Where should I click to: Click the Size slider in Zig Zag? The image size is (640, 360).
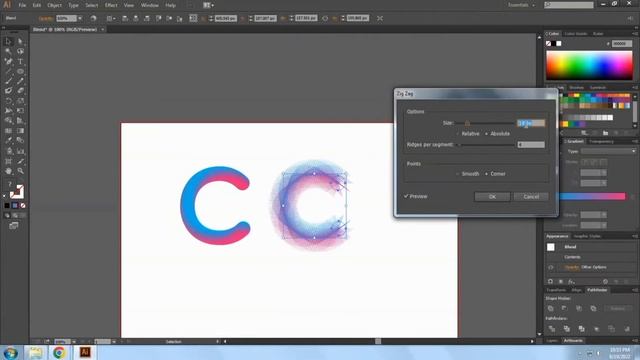click(x=485, y=123)
